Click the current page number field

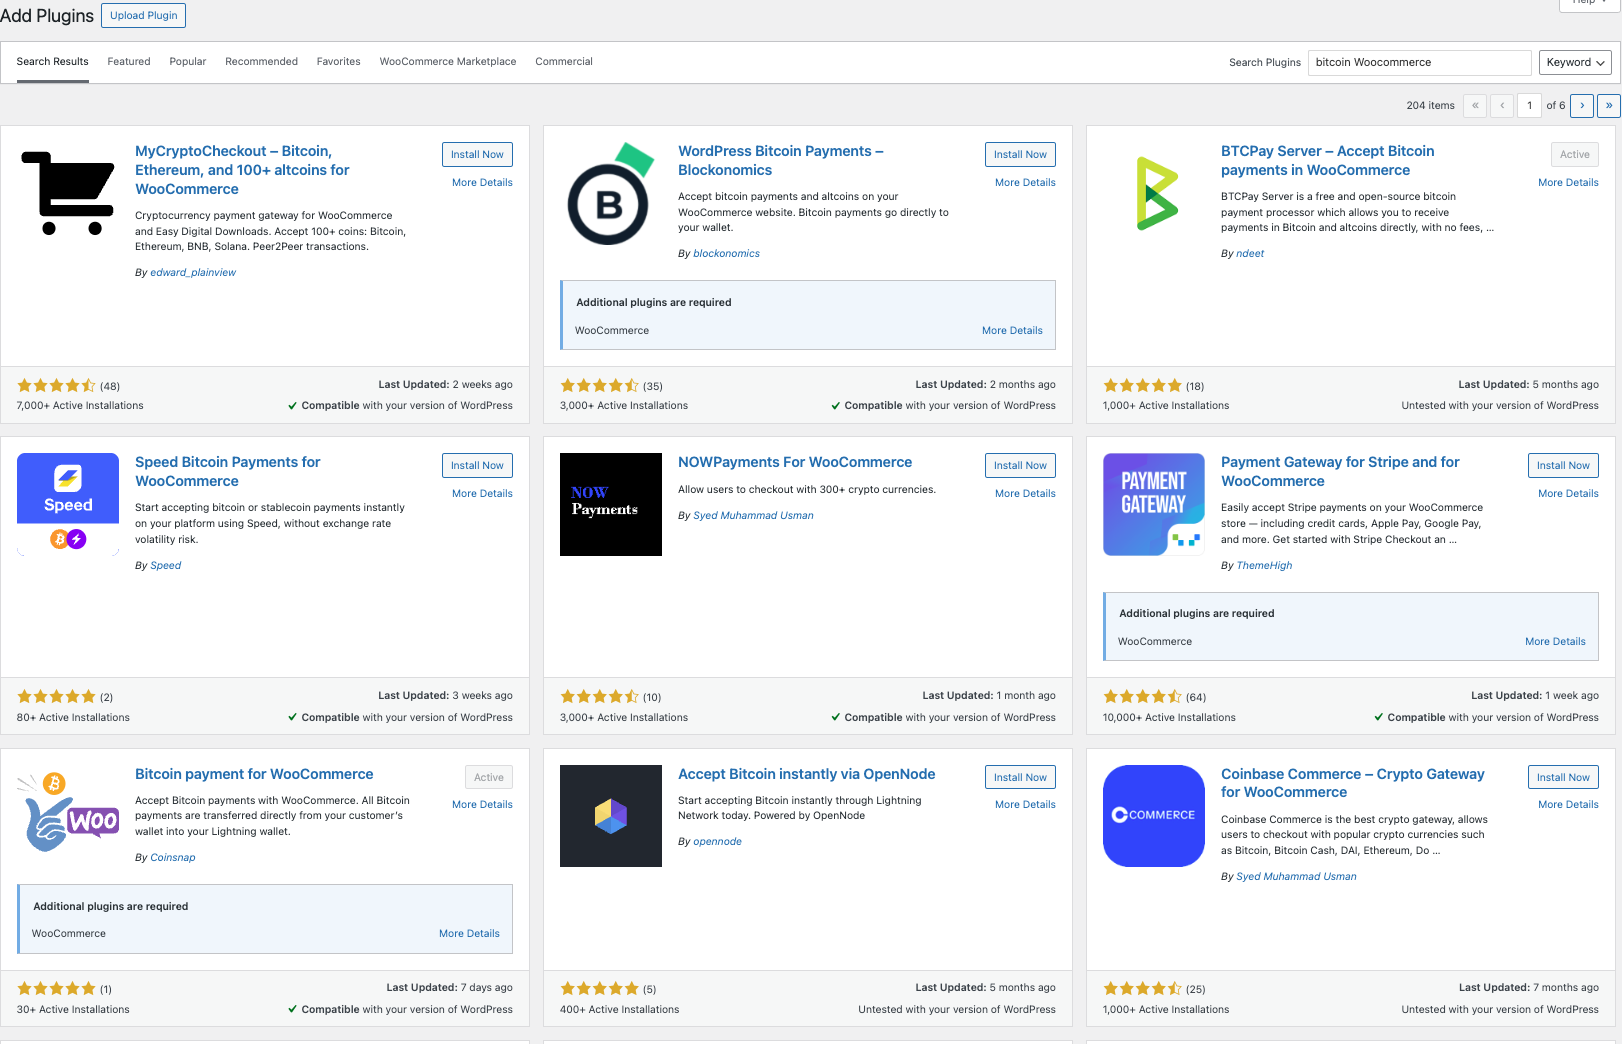pos(1529,105)
